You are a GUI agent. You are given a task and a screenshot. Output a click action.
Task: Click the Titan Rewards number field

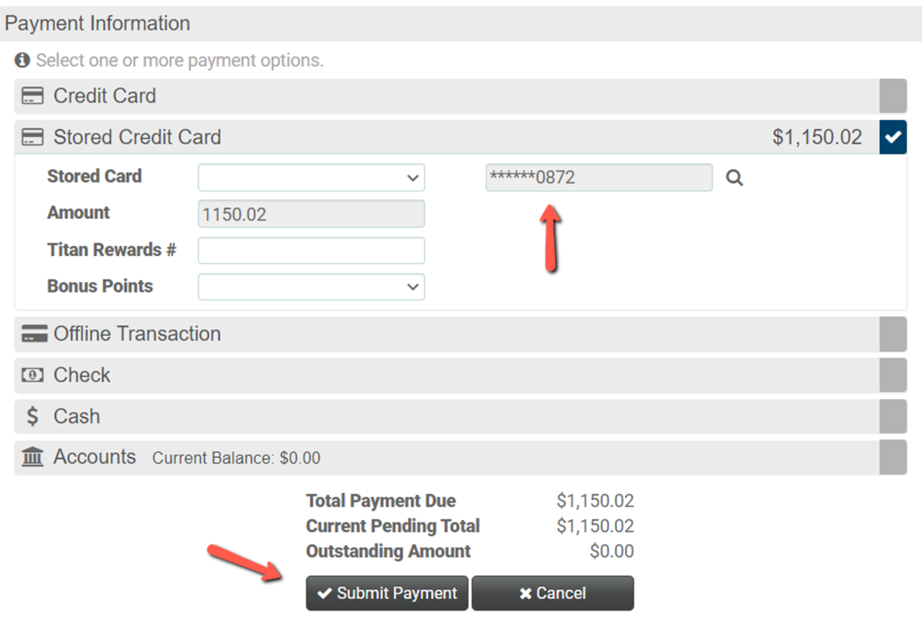coord(311,250)
